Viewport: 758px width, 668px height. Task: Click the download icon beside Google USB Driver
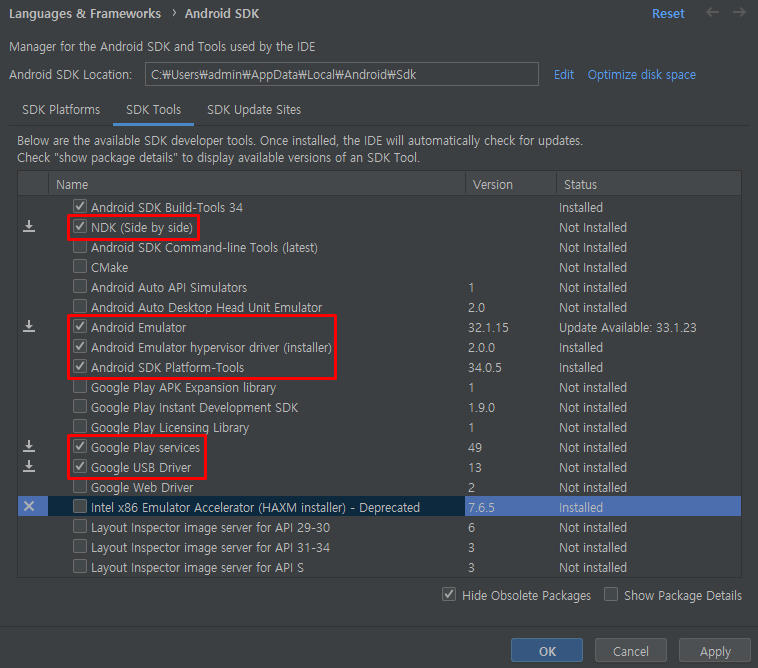point(29,466)
